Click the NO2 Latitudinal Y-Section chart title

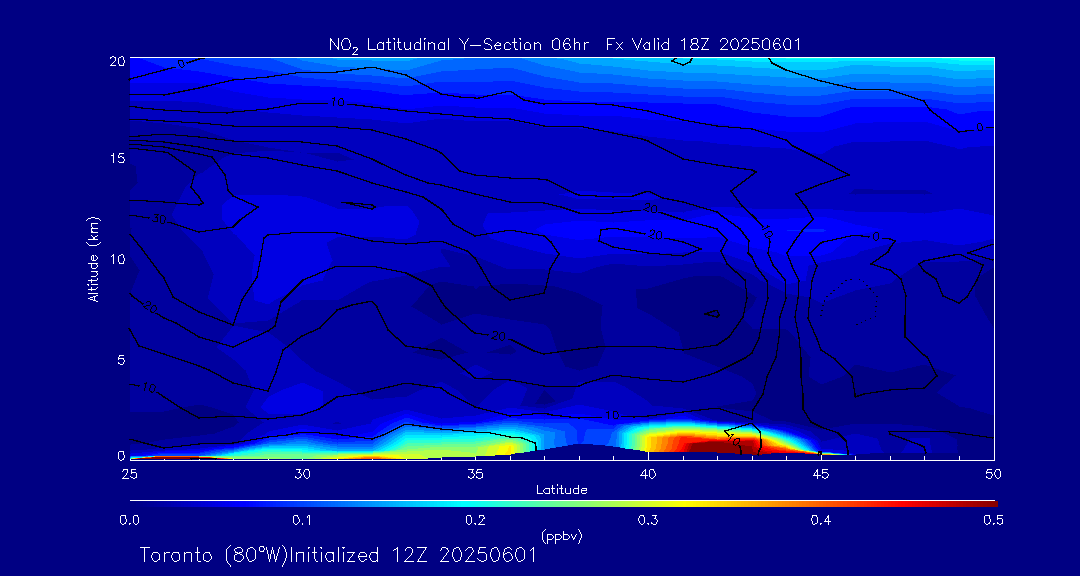click(565, 44)
